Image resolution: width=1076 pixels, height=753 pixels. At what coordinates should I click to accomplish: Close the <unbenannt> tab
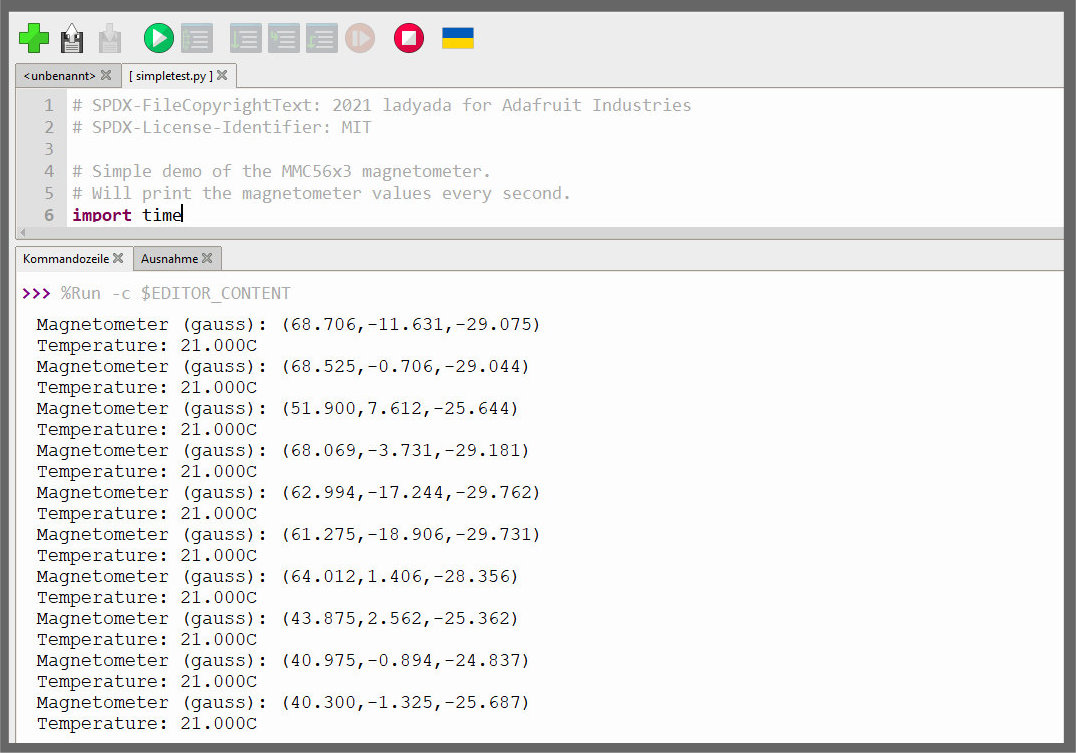[x=106, y=76]
